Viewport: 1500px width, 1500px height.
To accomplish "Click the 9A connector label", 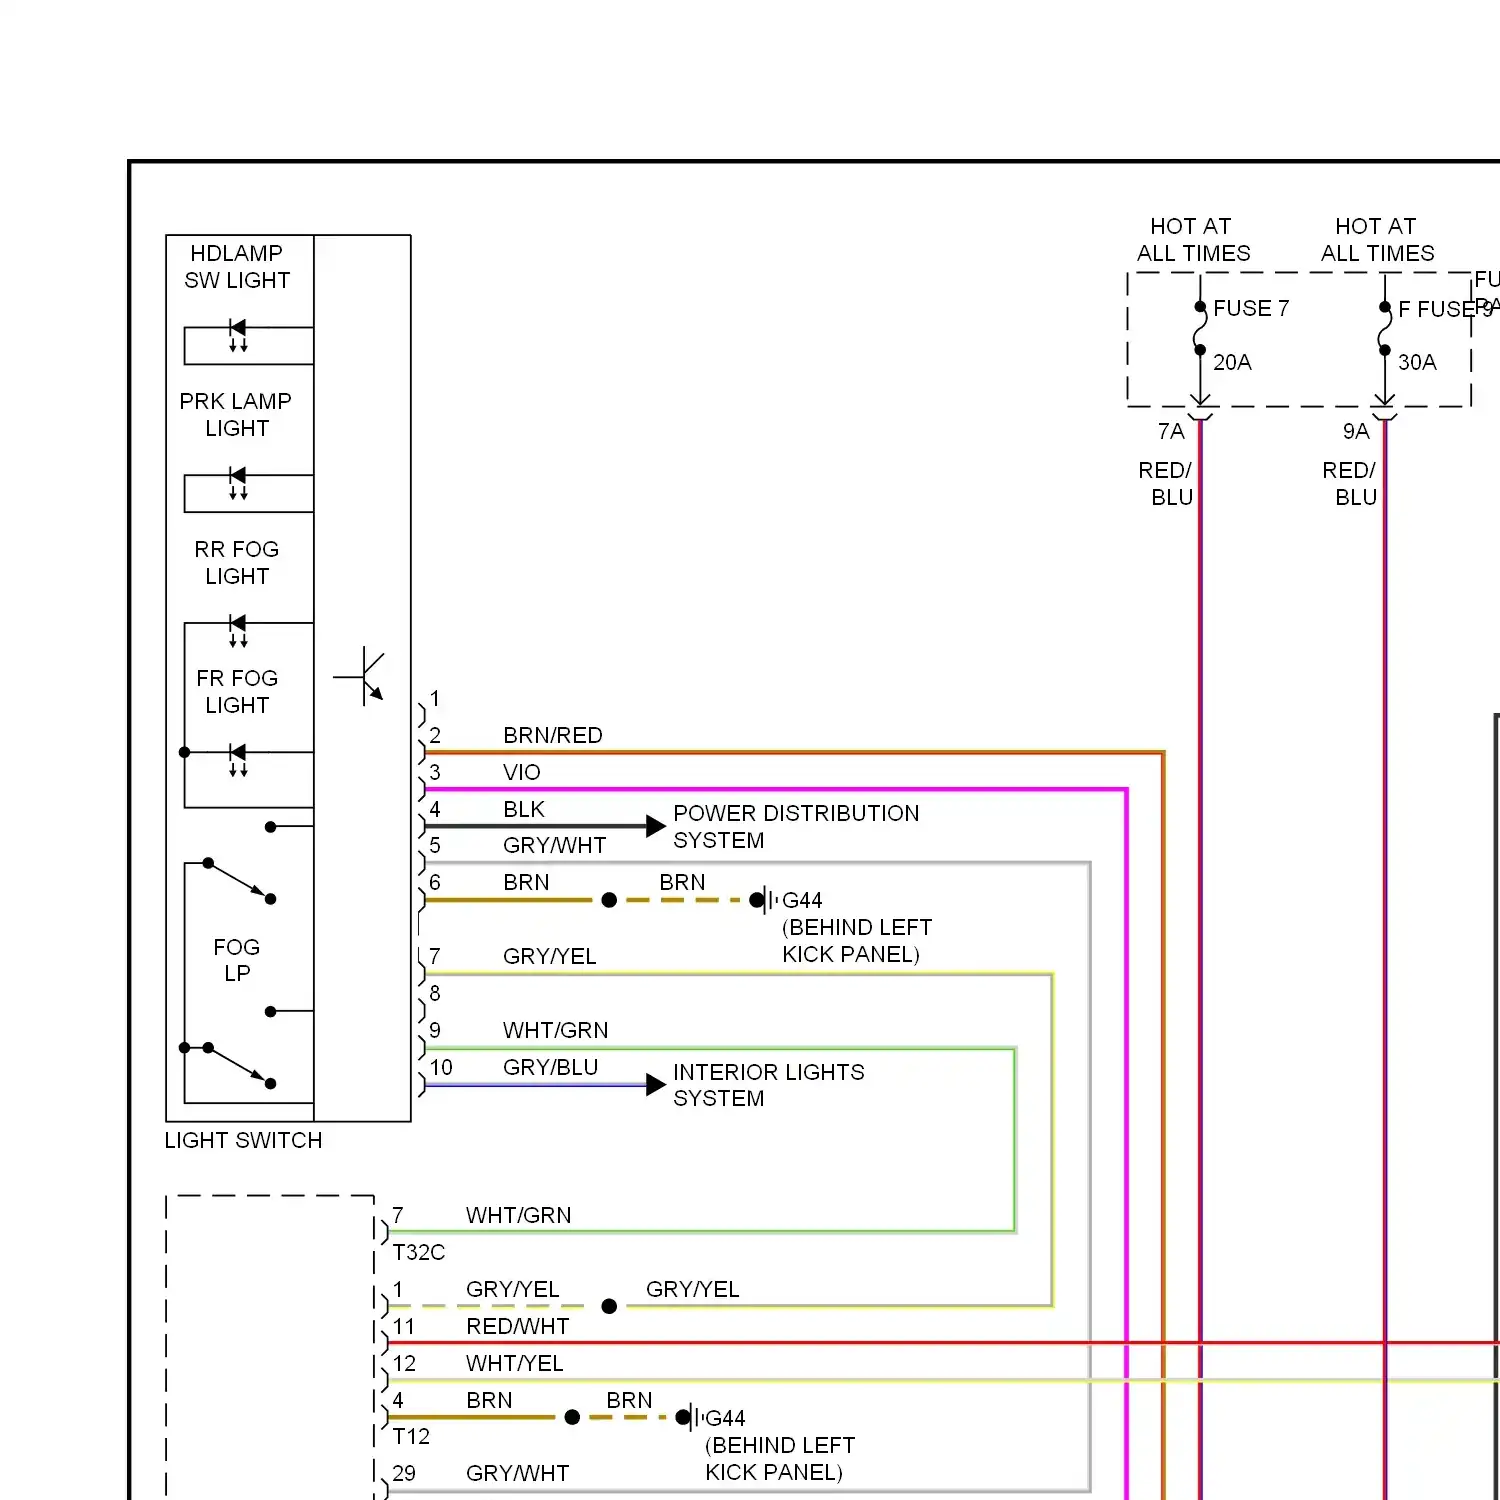I will [1356, 432].
